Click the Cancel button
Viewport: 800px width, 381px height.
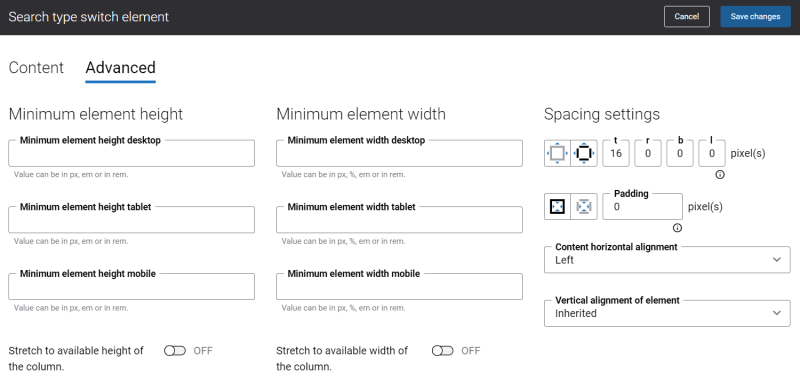[x=687, y=16]
